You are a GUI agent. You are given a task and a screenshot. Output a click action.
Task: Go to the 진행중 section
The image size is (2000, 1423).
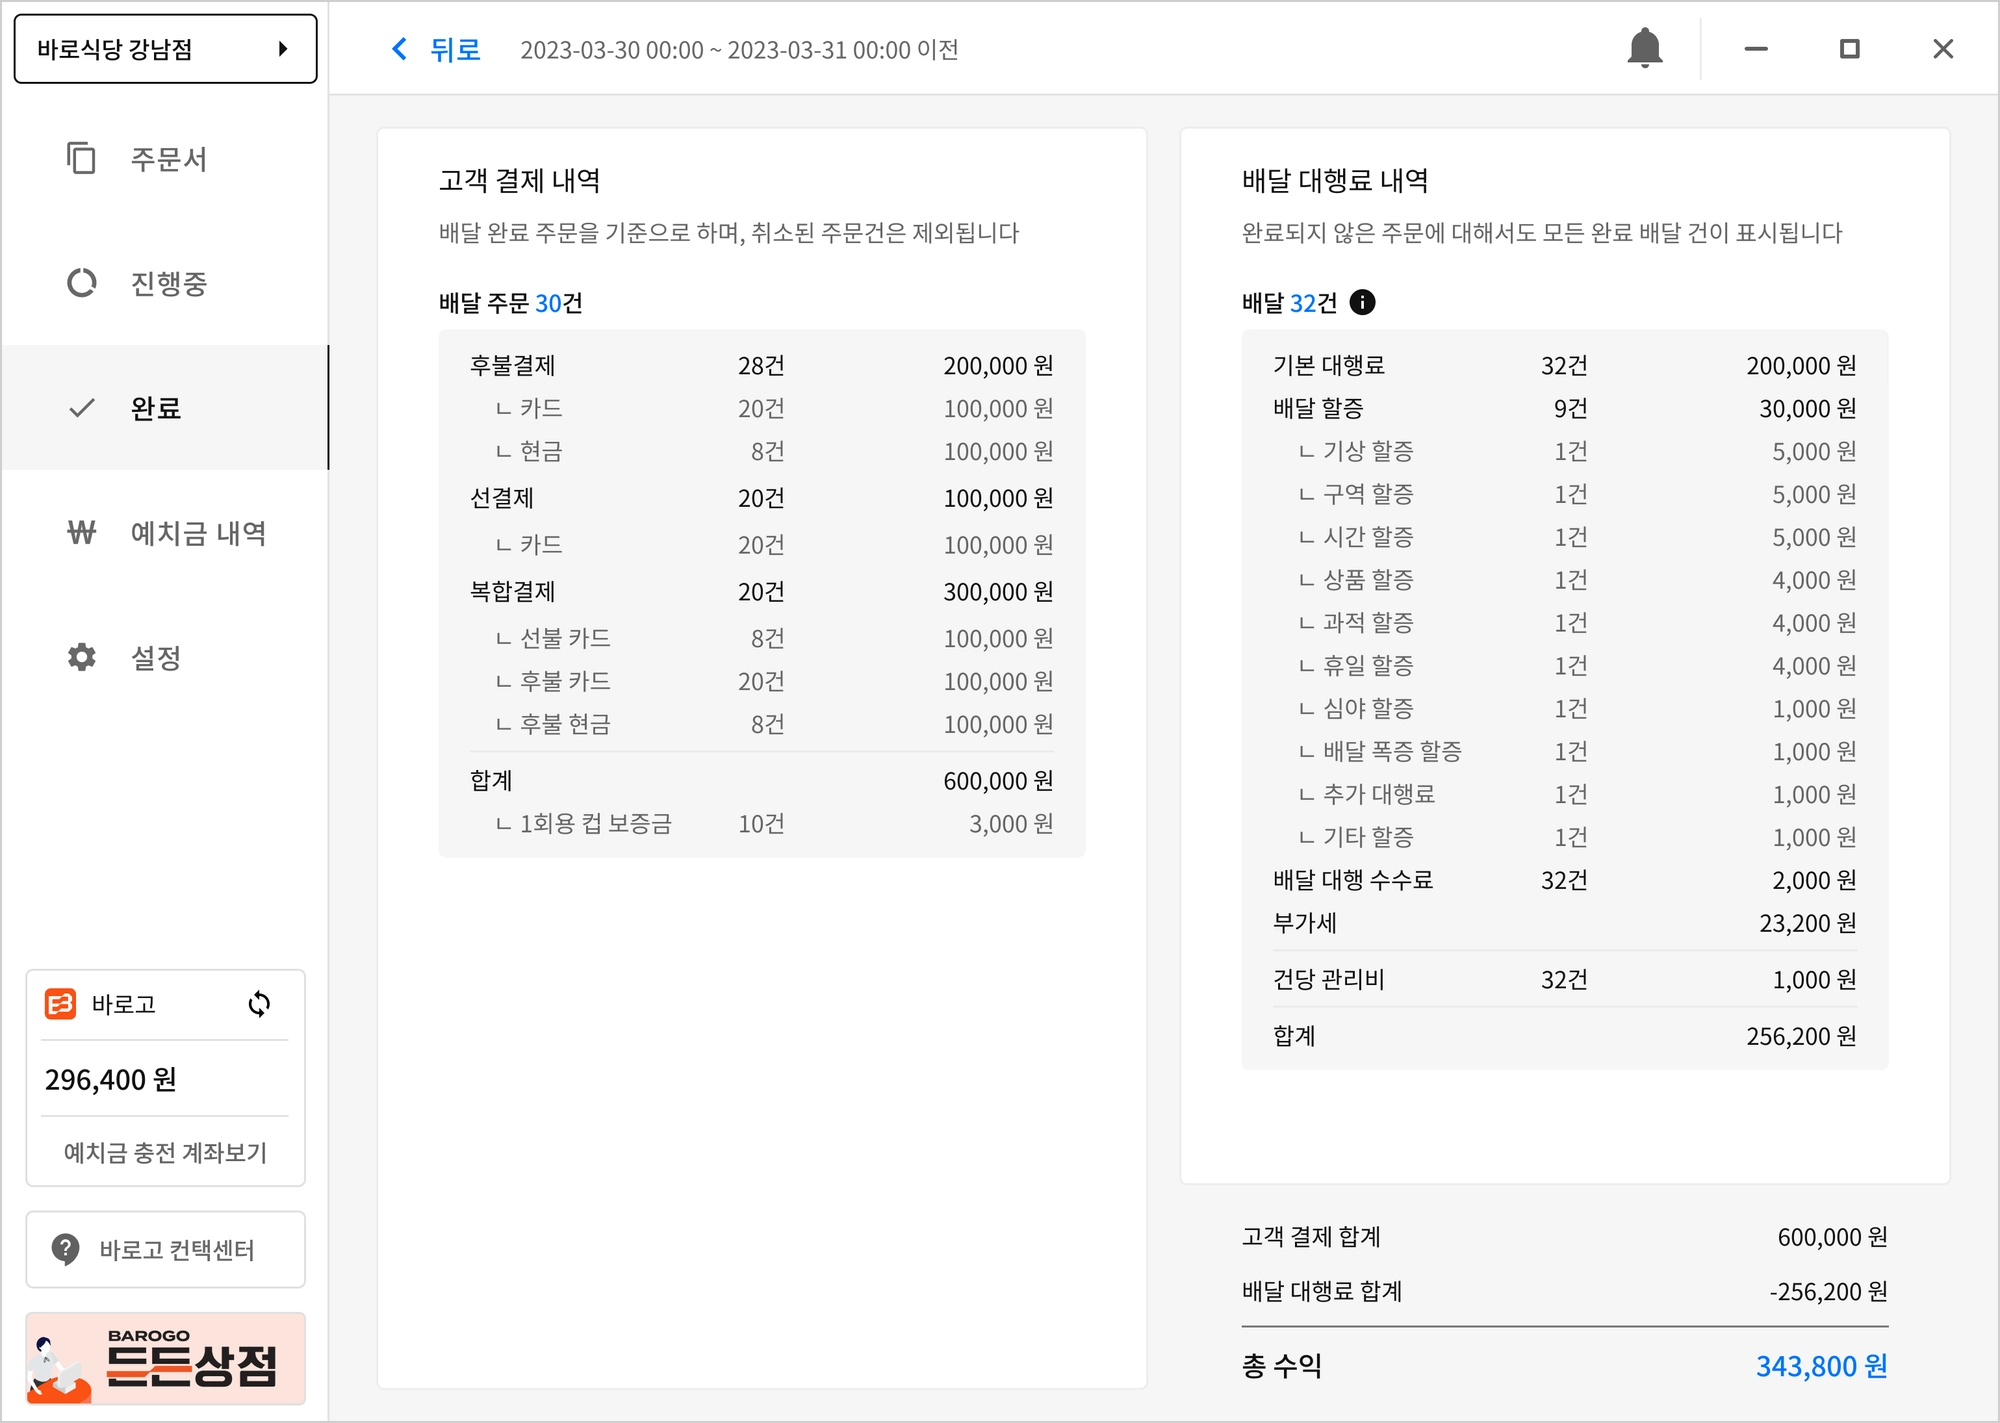pos(168,284)
